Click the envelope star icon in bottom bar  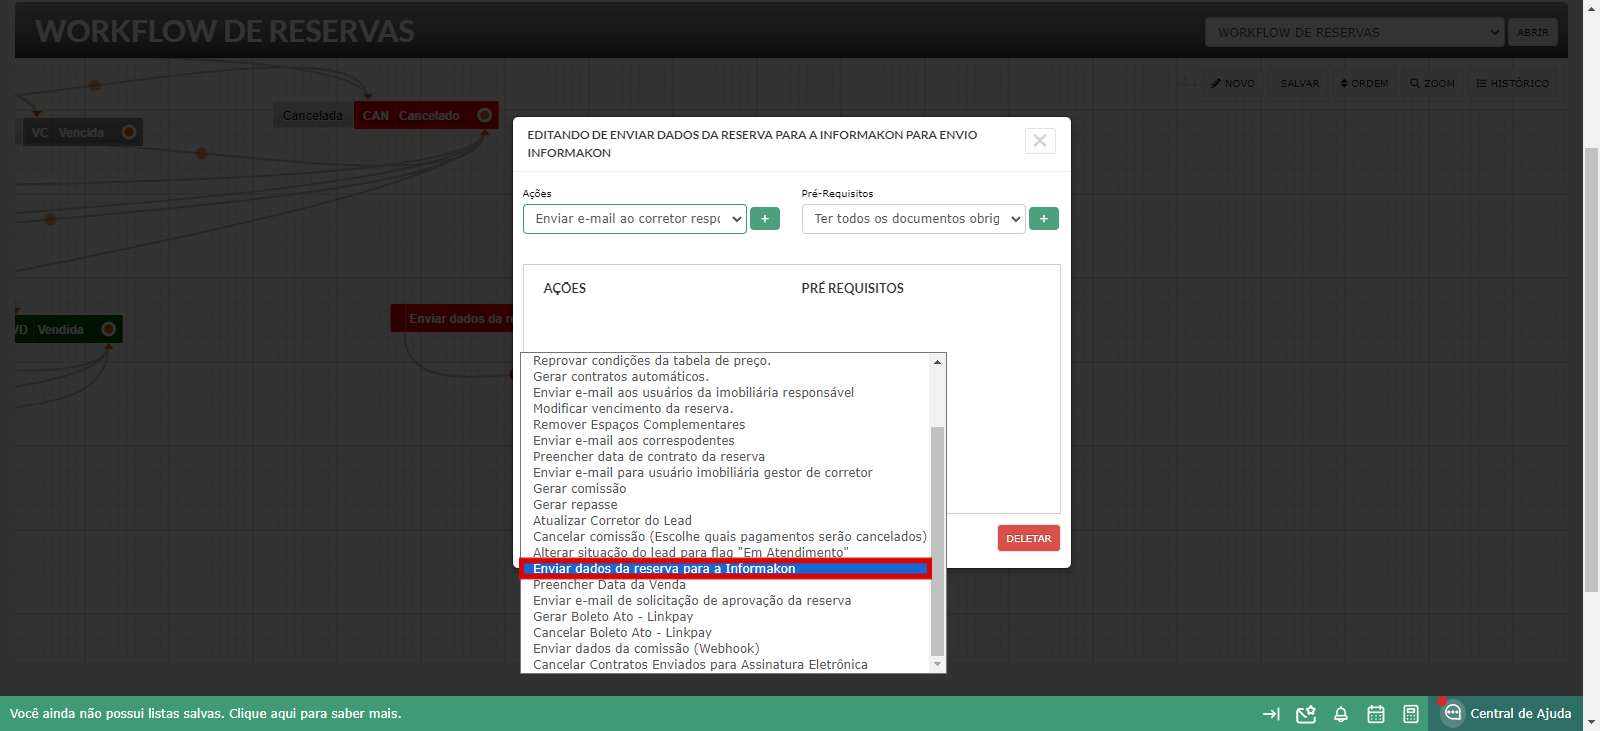(x=1306, y=714)
